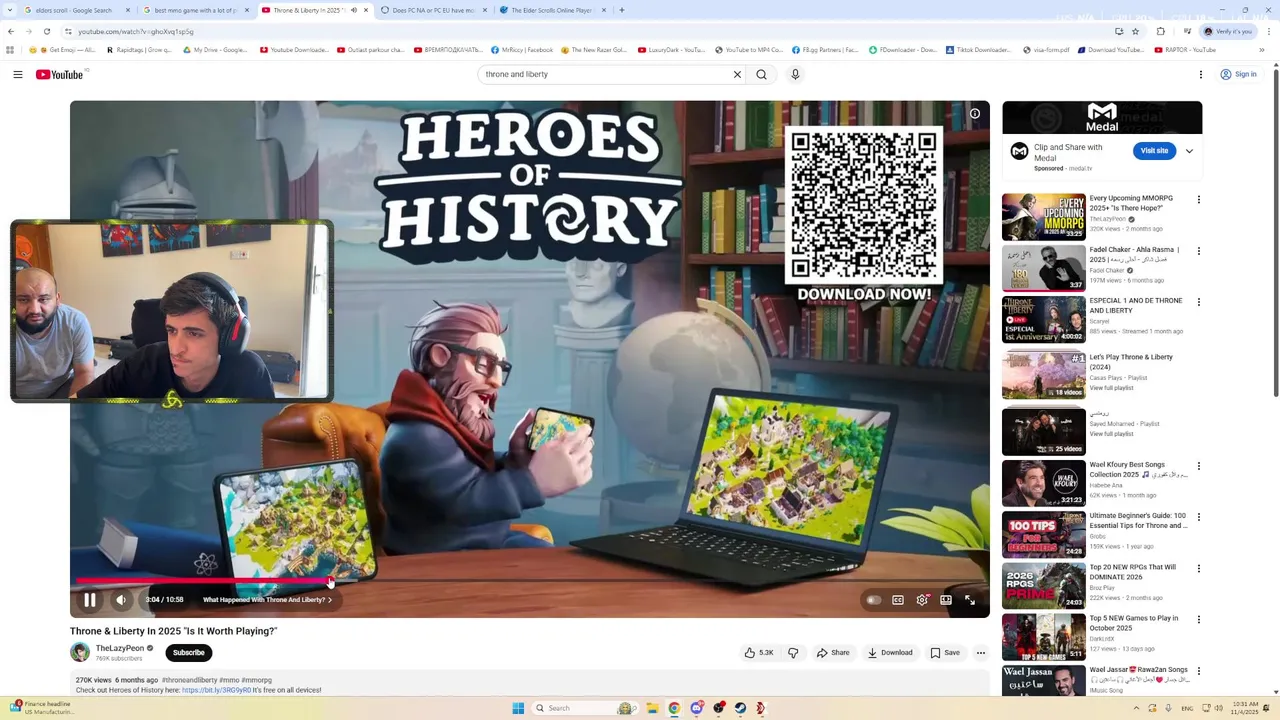Open more actions ellipsis beside Save

click(981, 653)
